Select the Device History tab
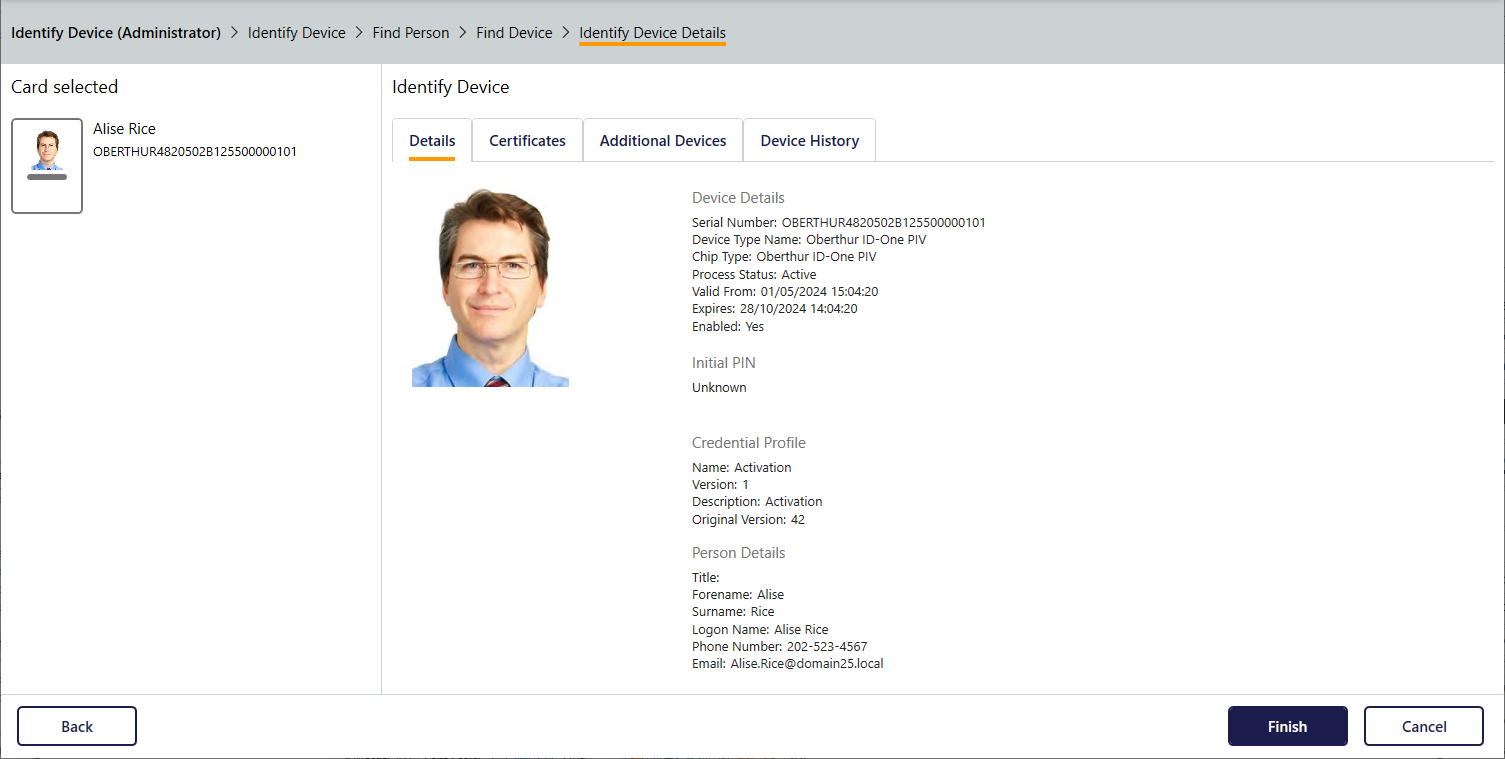1505x759 pixels. pos(809,141)
